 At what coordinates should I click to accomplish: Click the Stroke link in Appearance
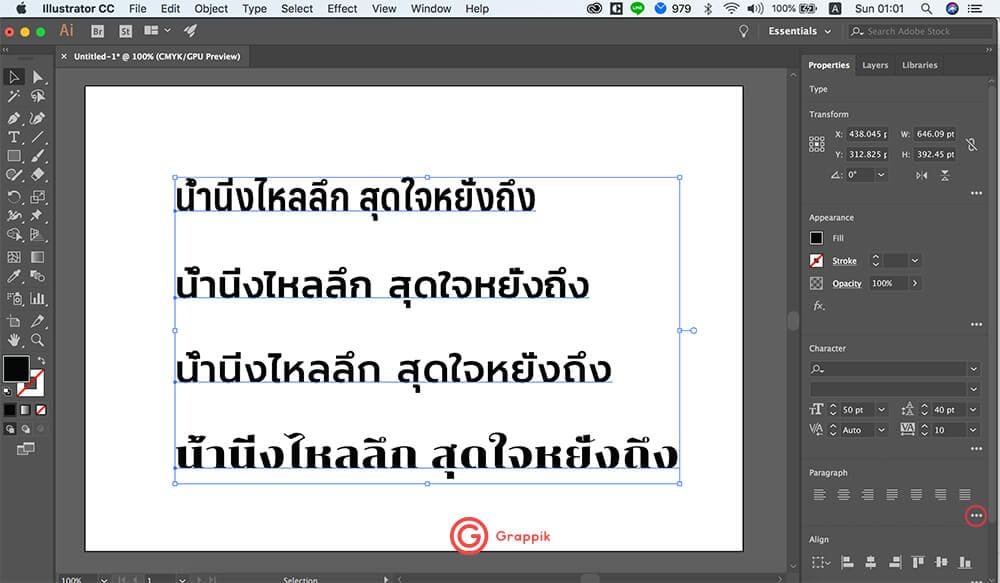pos(845,260)
